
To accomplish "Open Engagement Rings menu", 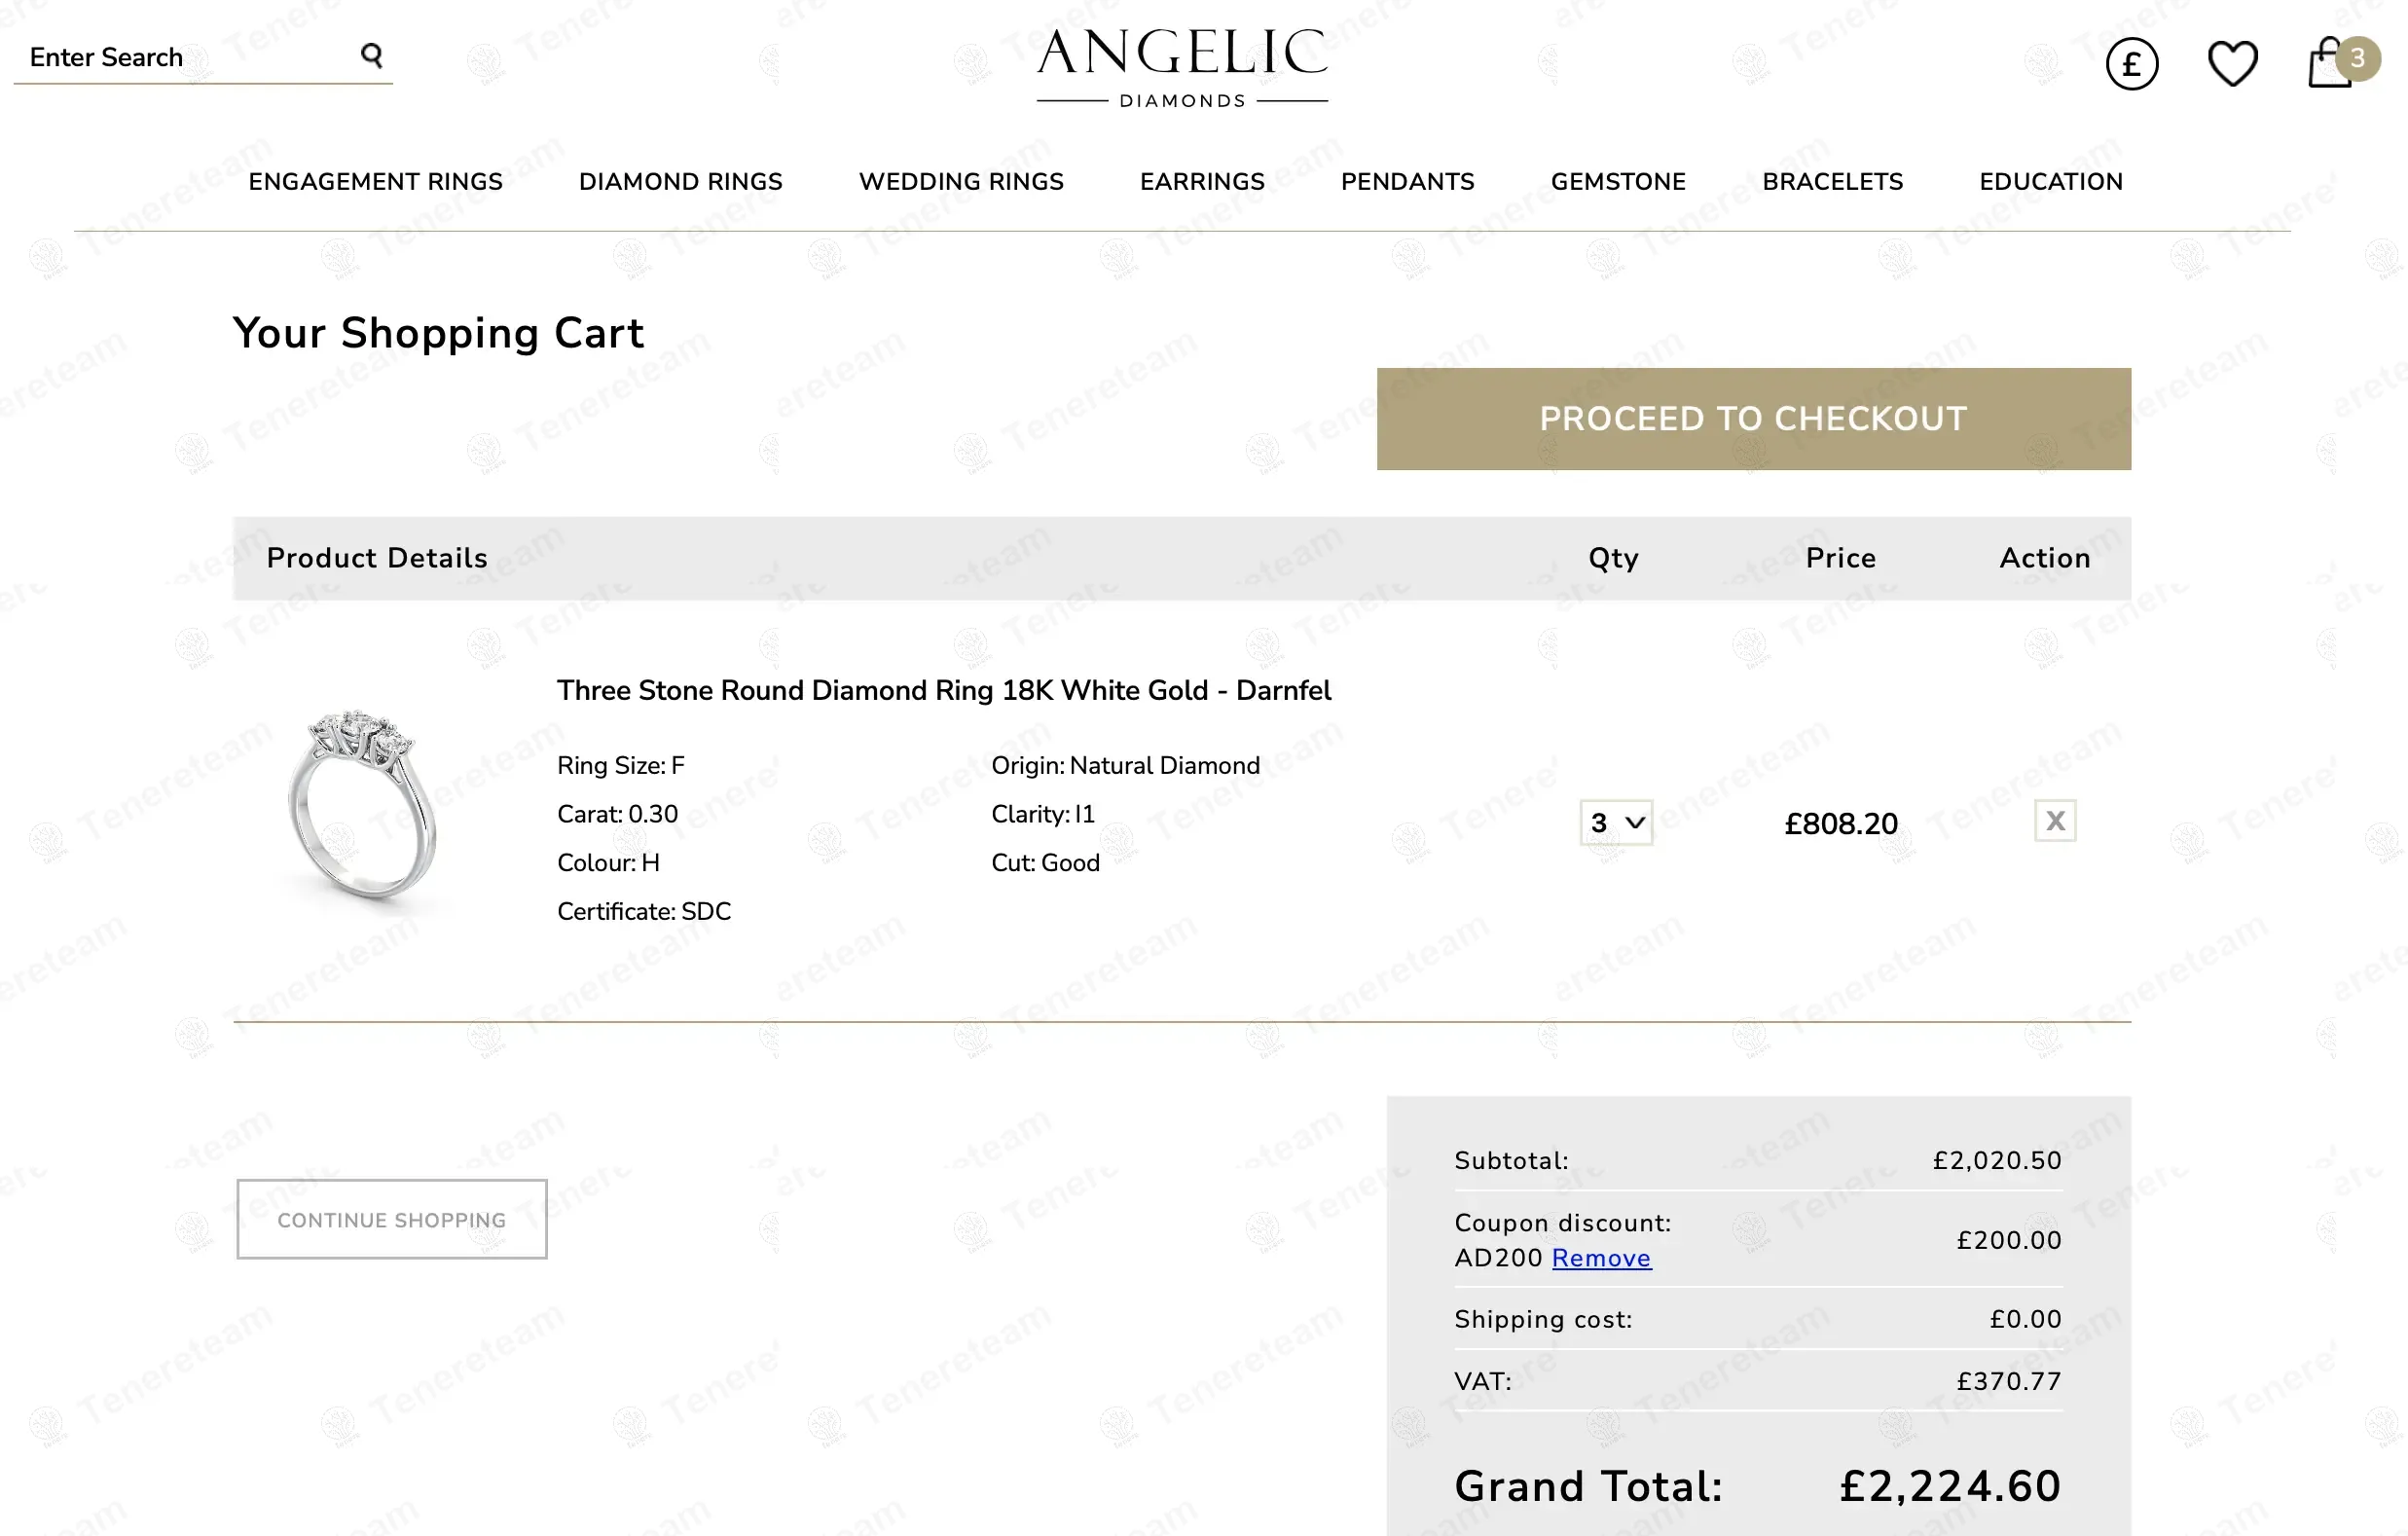I will tap(375, 182).
